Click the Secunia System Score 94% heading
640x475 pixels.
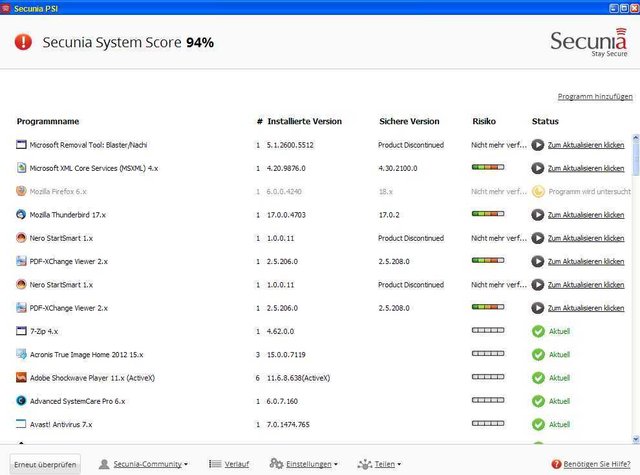[x=128, y=42]
